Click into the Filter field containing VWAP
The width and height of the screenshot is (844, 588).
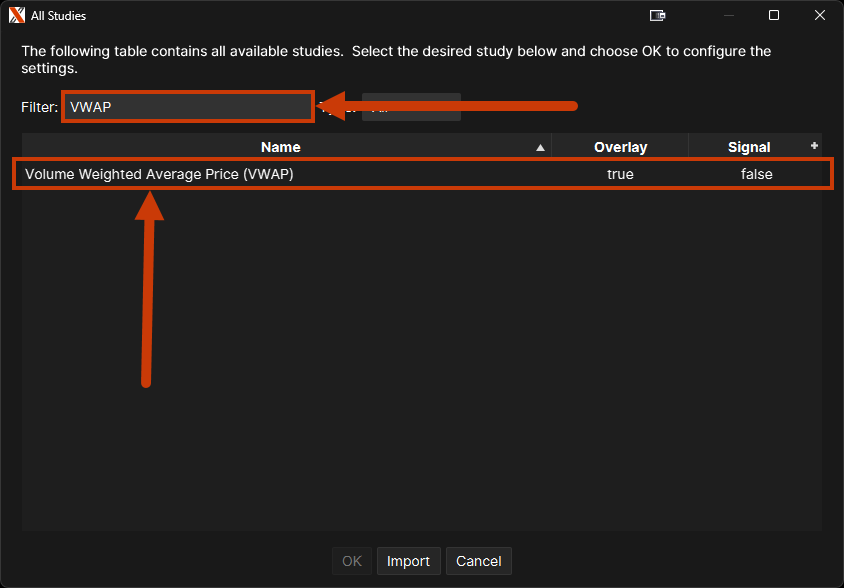[187, 107]
